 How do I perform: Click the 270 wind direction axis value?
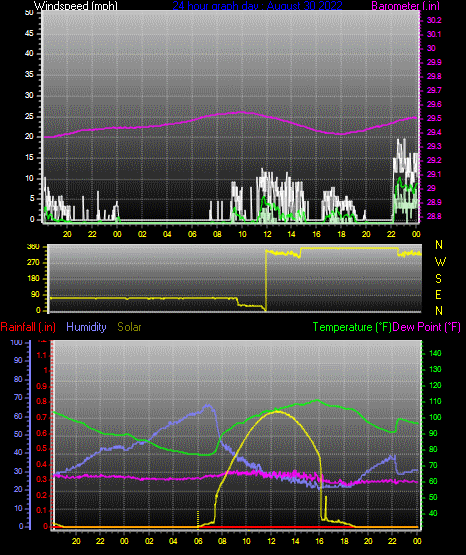coord(33,263)
